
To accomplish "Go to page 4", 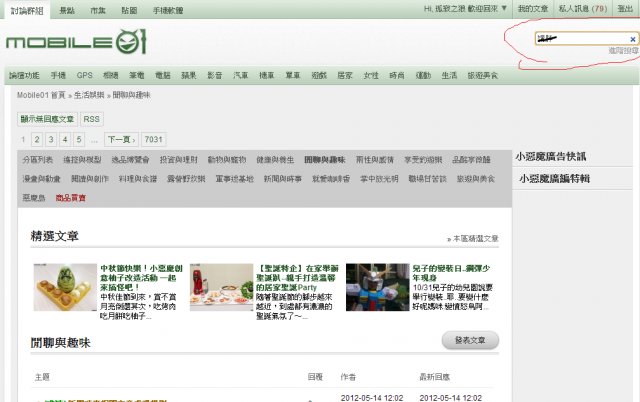I will pos(65,140).
